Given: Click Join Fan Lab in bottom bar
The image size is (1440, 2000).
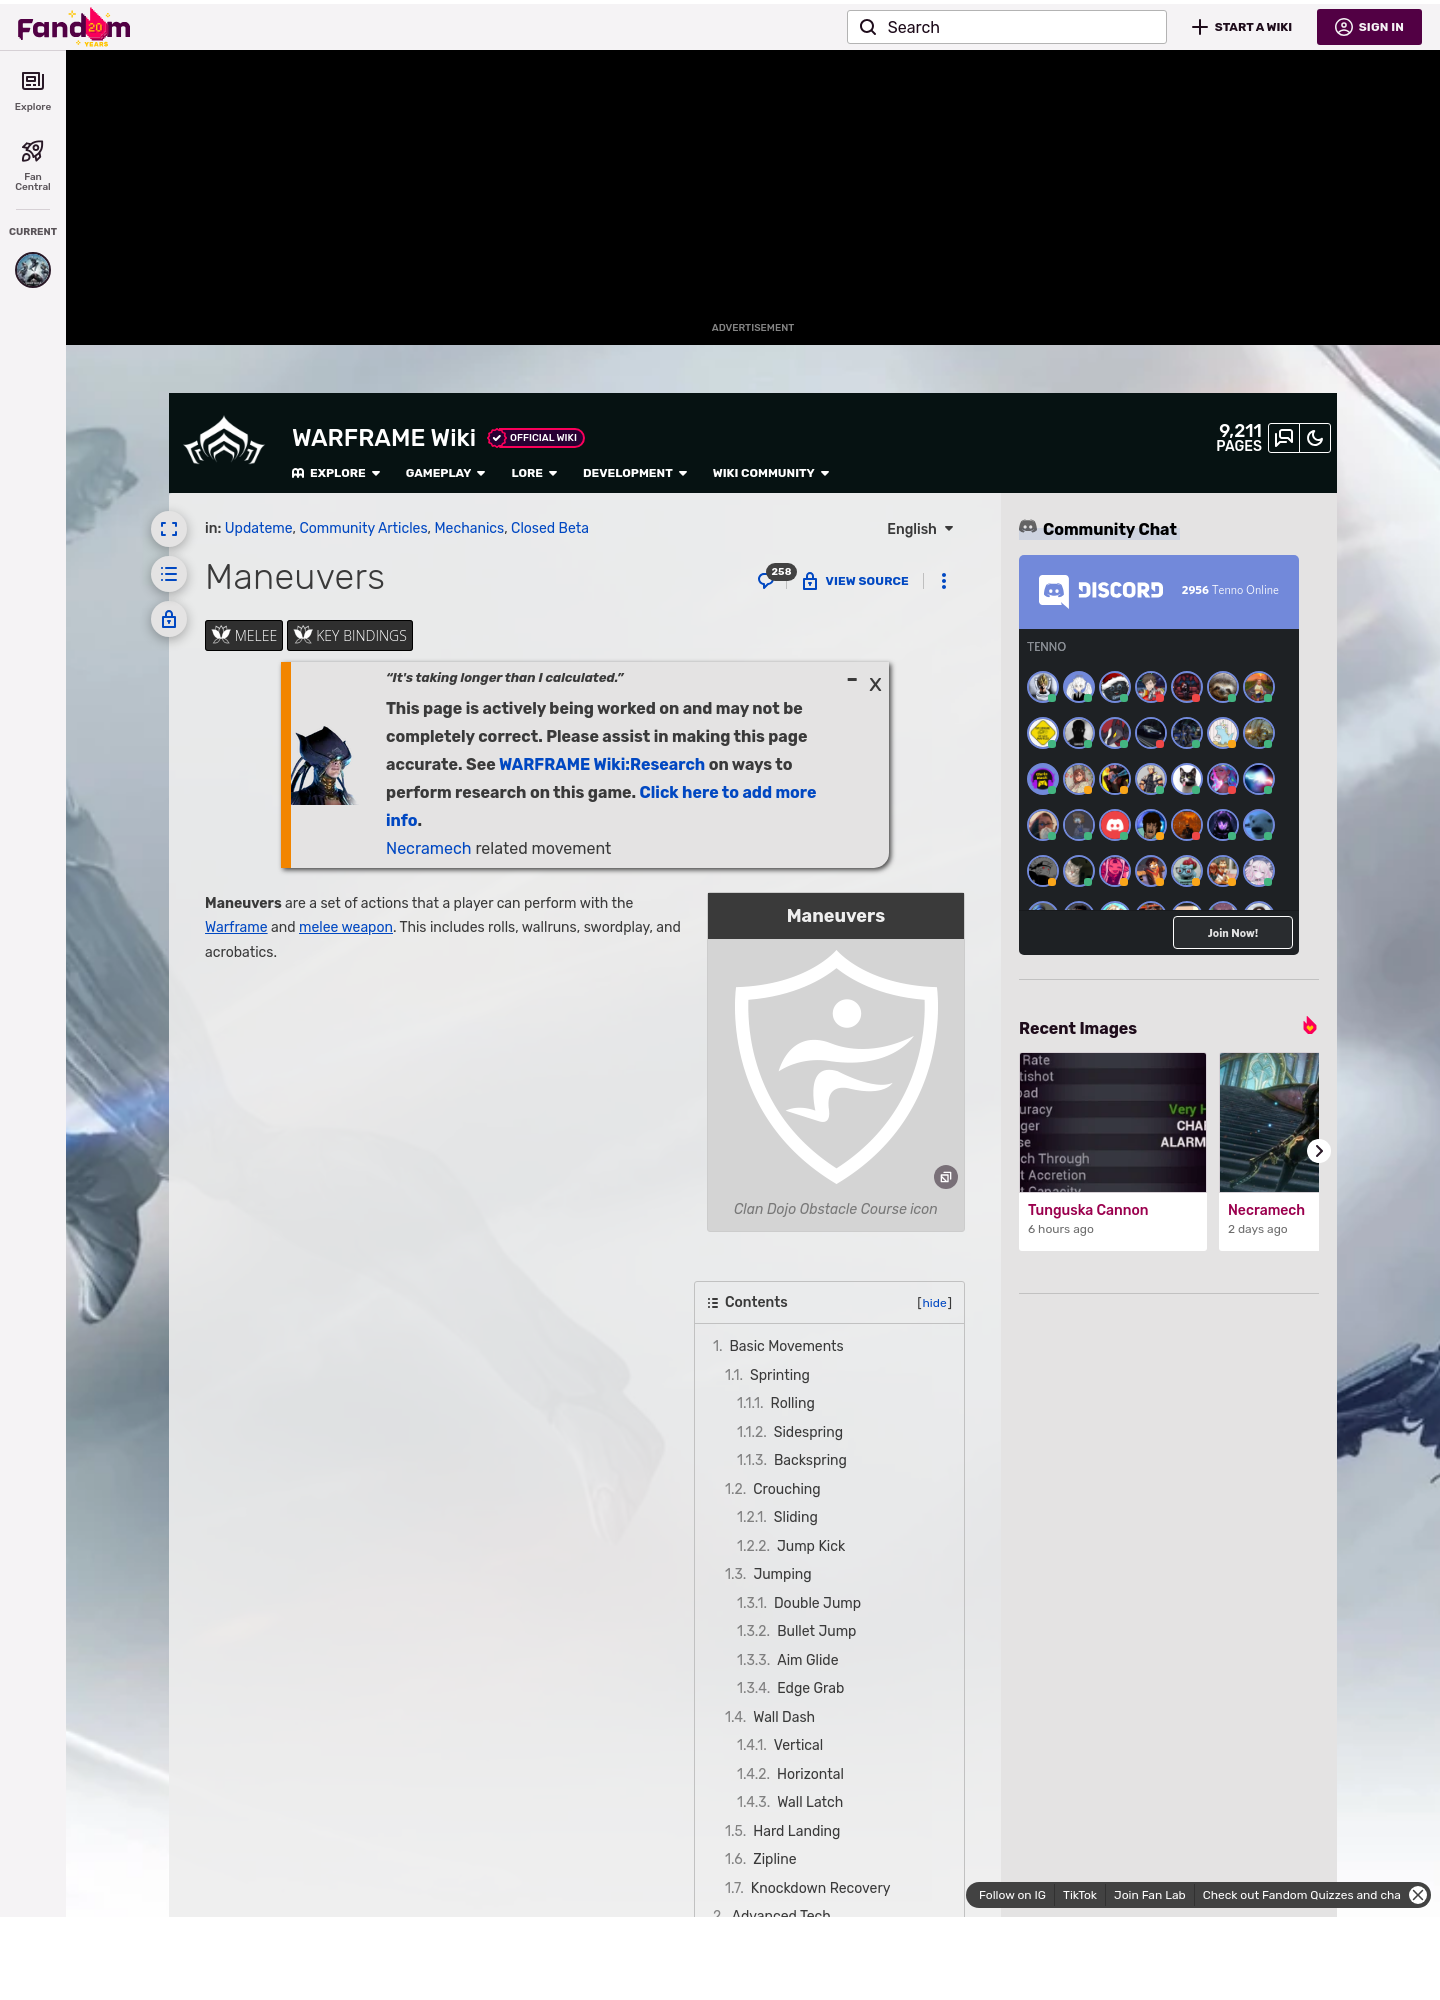Looking at the screenshot, I should (1149, 1895).
